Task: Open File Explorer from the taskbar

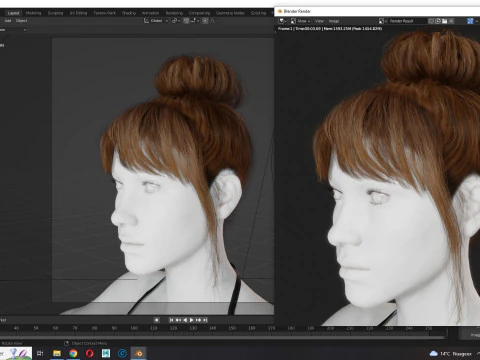Action: click(57, 353)
